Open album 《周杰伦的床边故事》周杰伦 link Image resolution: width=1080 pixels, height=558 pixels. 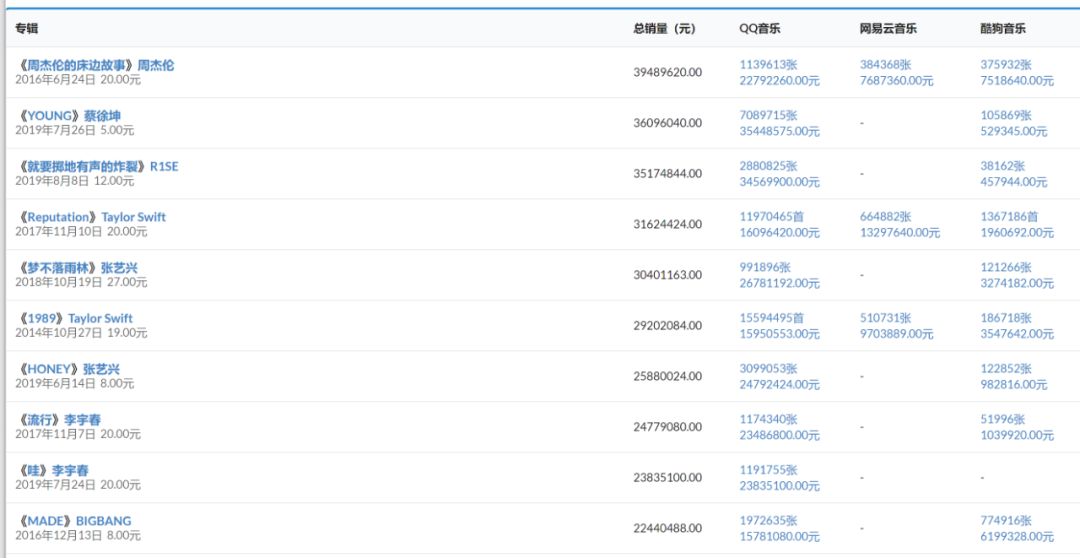tap(95, 65)
